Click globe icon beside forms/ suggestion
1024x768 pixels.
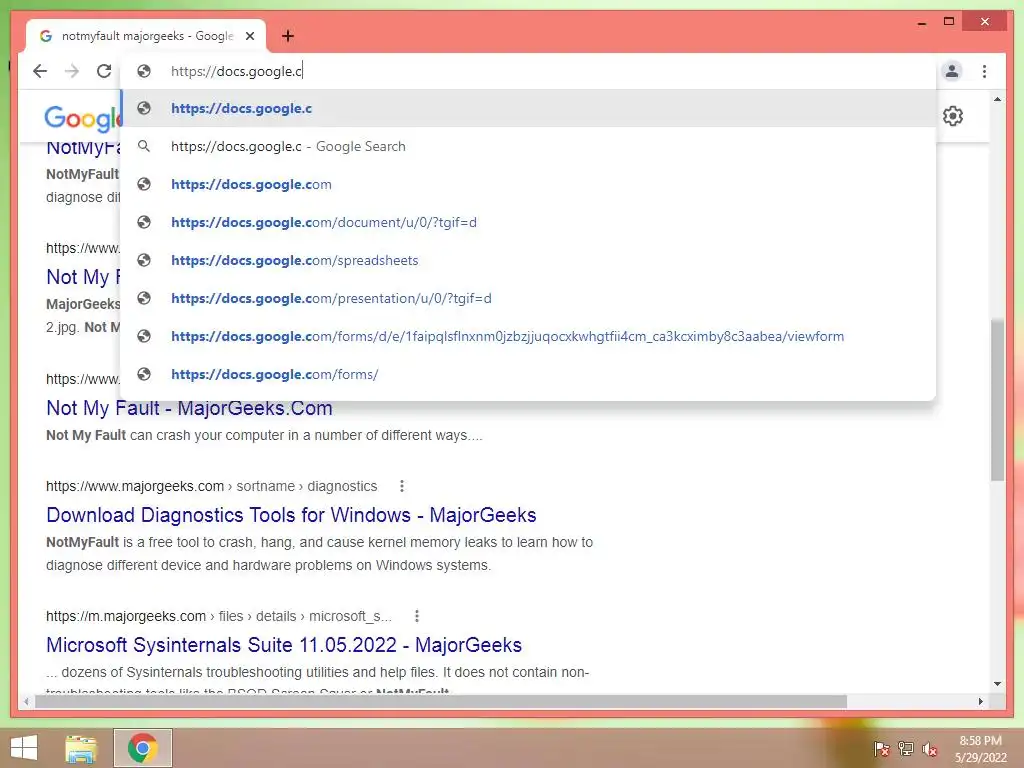144,374
